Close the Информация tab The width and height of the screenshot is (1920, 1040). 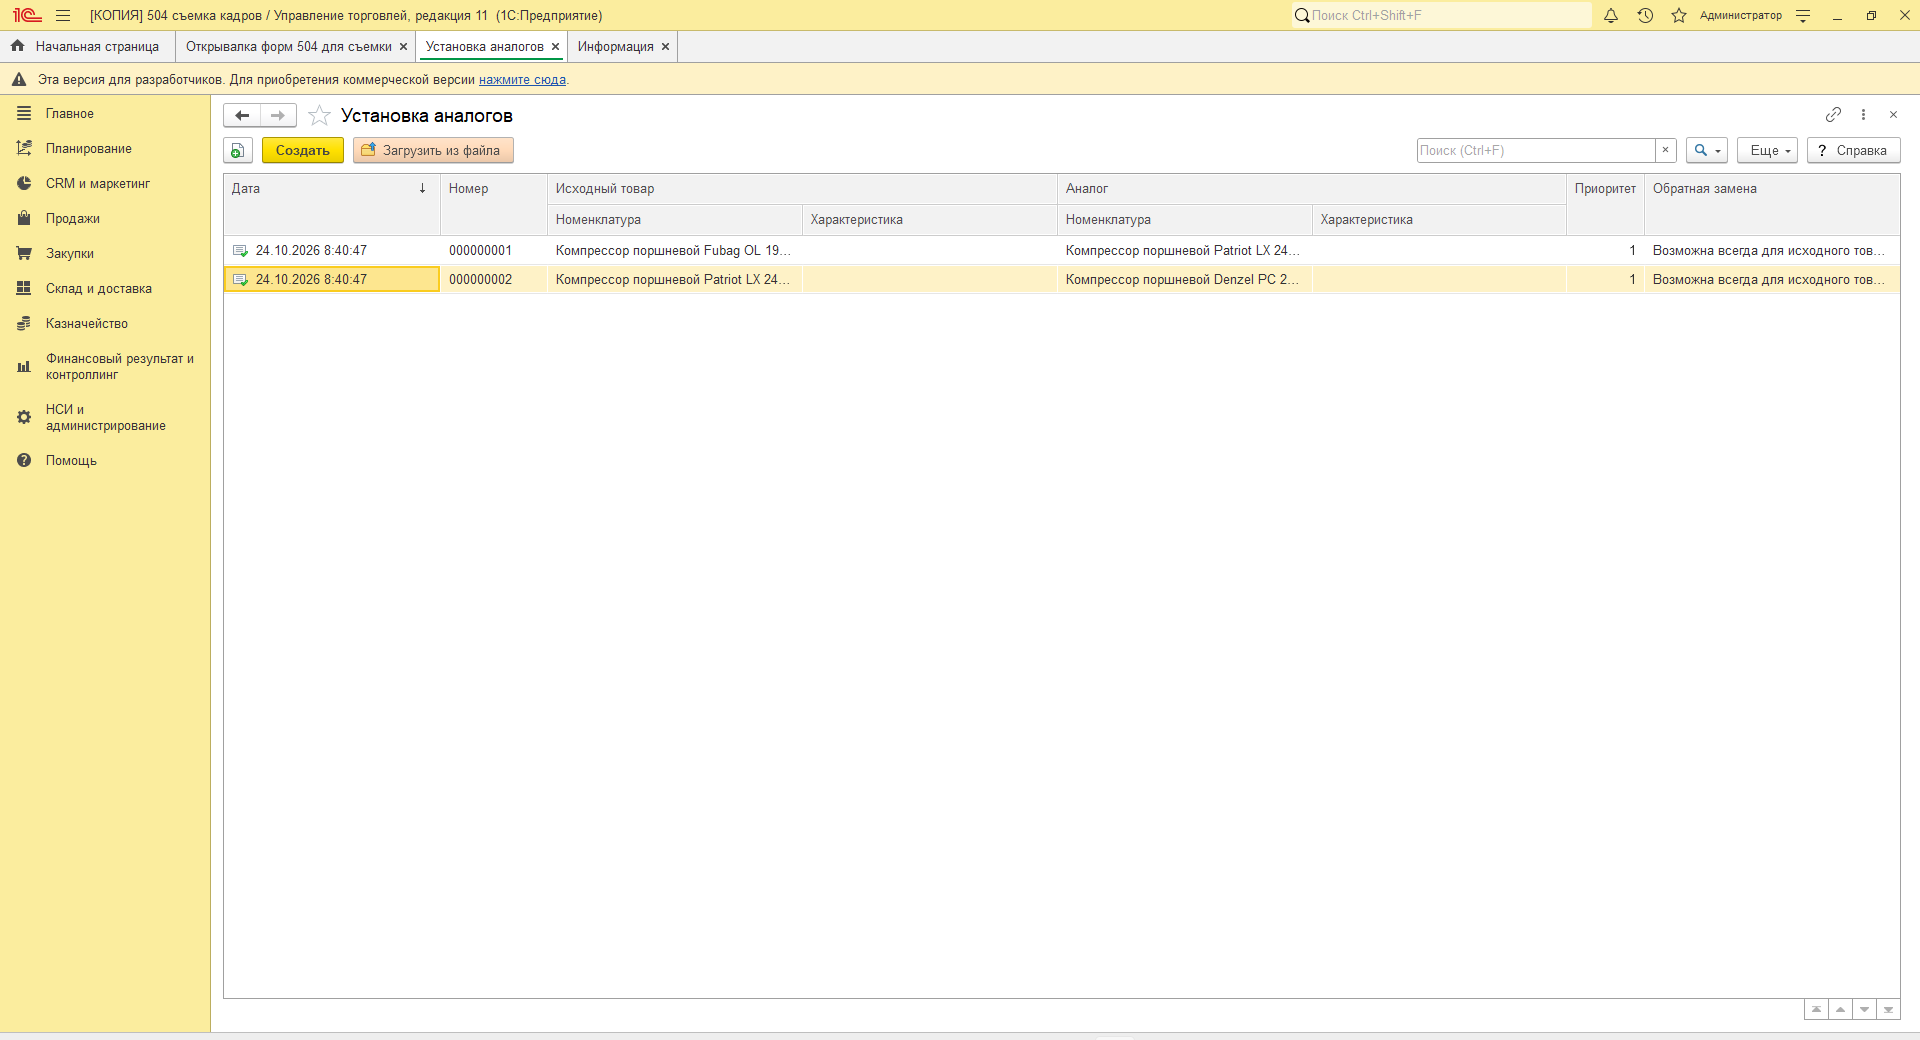[665, 47]
